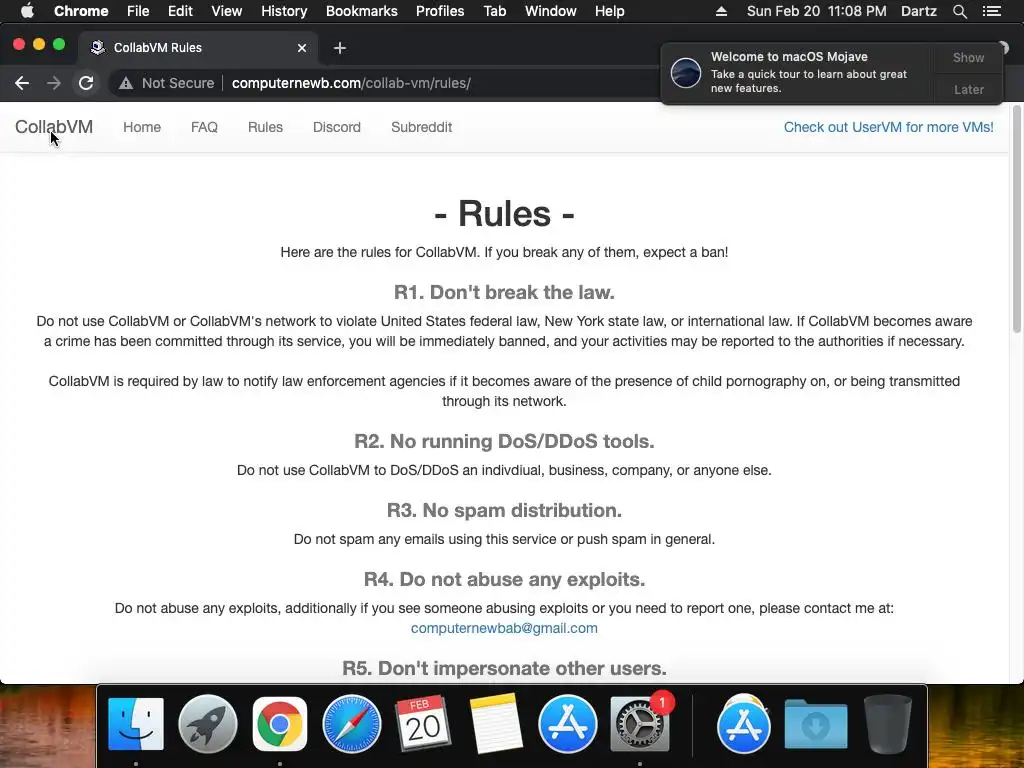The image size is (1024, 768).
Task: Click computernewbab@gmail.com email link
Action: click(504, 628)
